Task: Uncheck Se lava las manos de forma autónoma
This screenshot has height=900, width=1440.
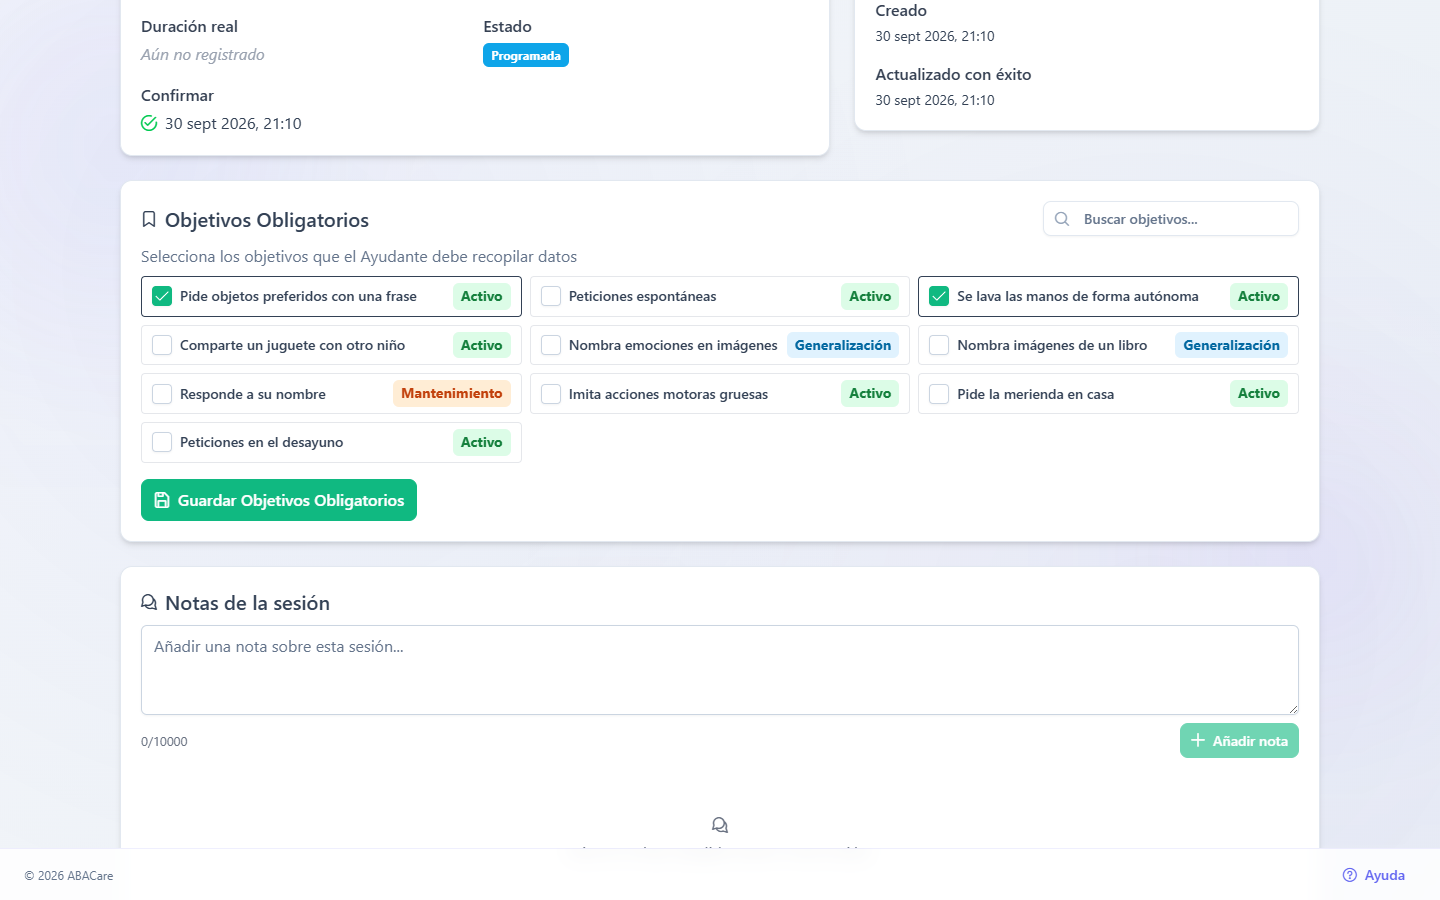Action: 939,296
